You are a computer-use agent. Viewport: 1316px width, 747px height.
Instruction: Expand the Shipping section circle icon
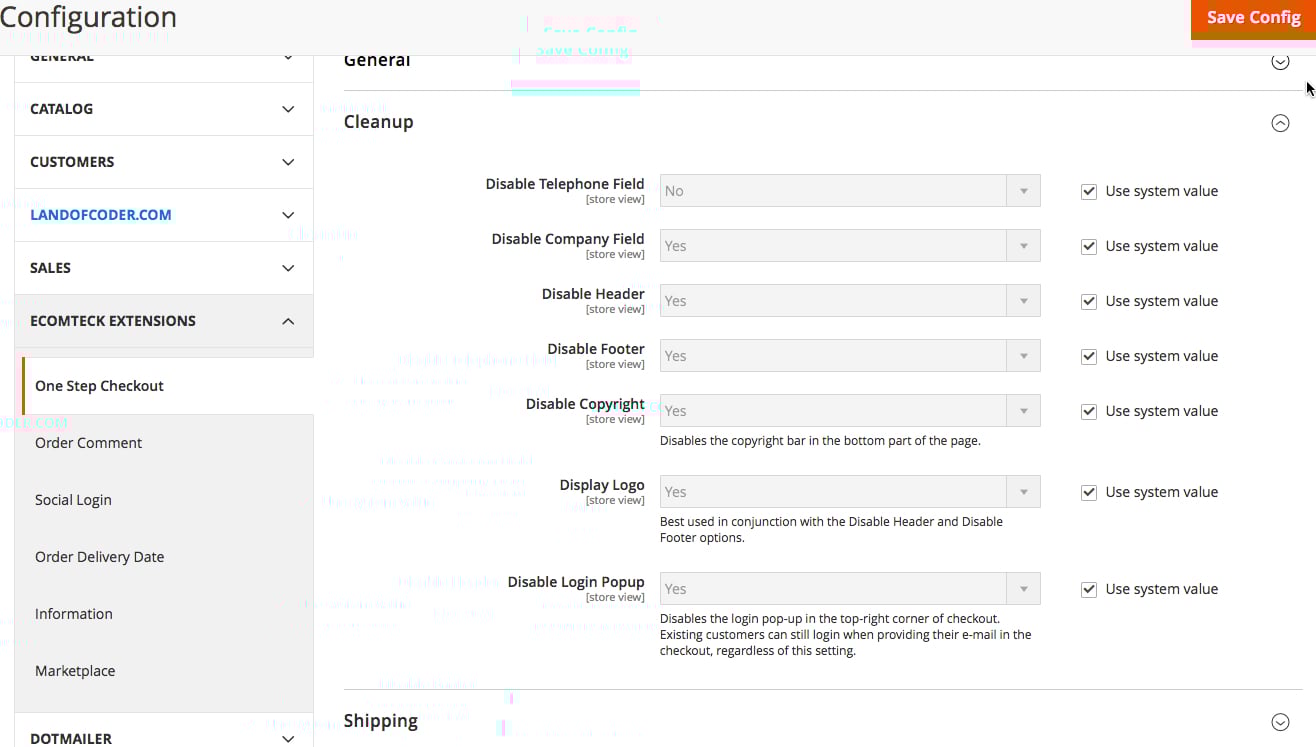1280,722
